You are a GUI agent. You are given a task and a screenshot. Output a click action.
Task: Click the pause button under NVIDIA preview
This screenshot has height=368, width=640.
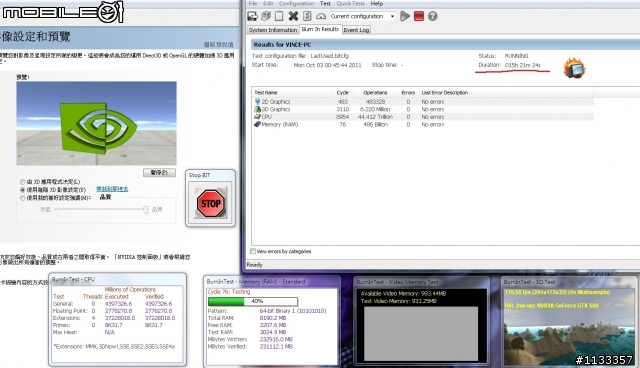point(159,173)
